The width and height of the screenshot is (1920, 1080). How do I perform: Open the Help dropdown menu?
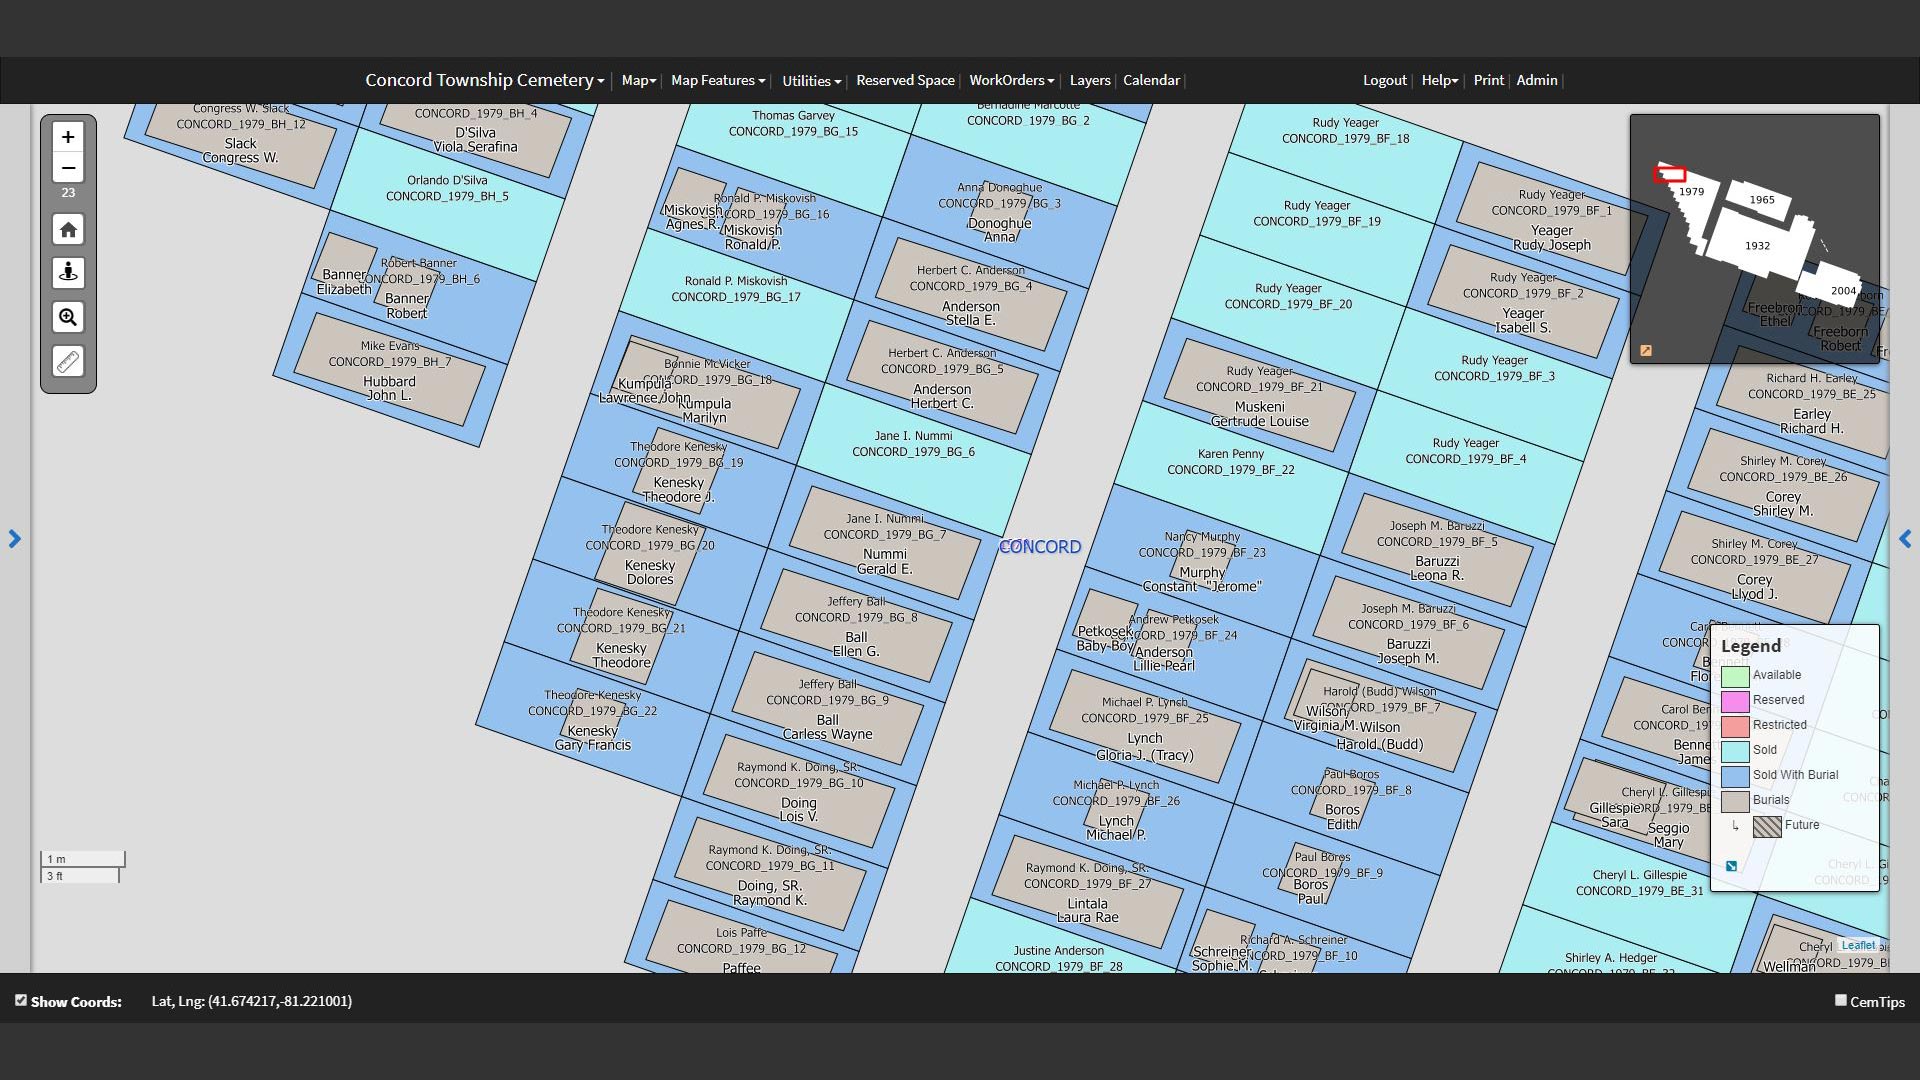[x=1440, y=80]
